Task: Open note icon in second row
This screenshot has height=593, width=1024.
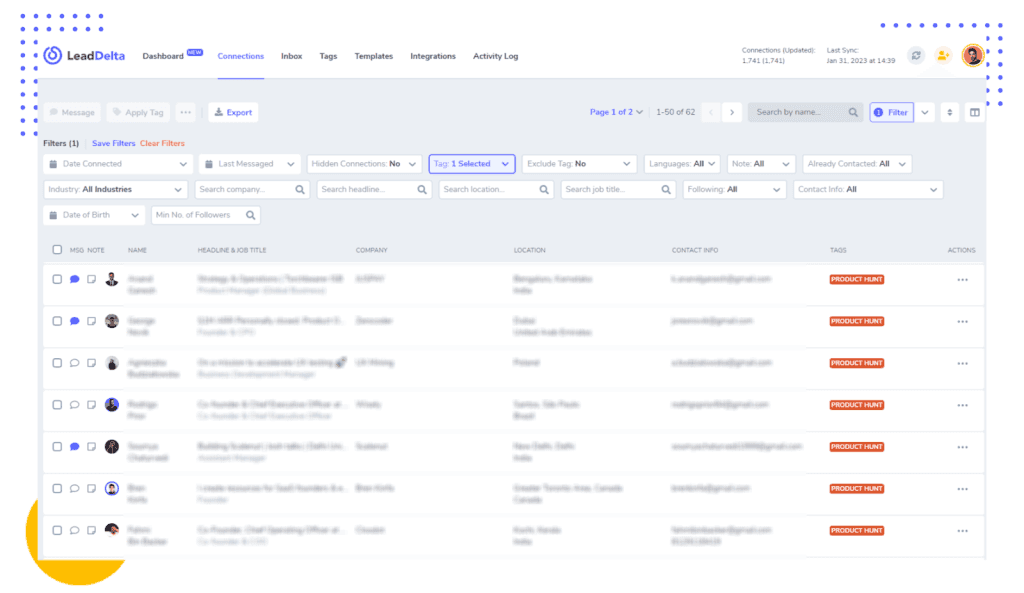Action: coord(91,321)
